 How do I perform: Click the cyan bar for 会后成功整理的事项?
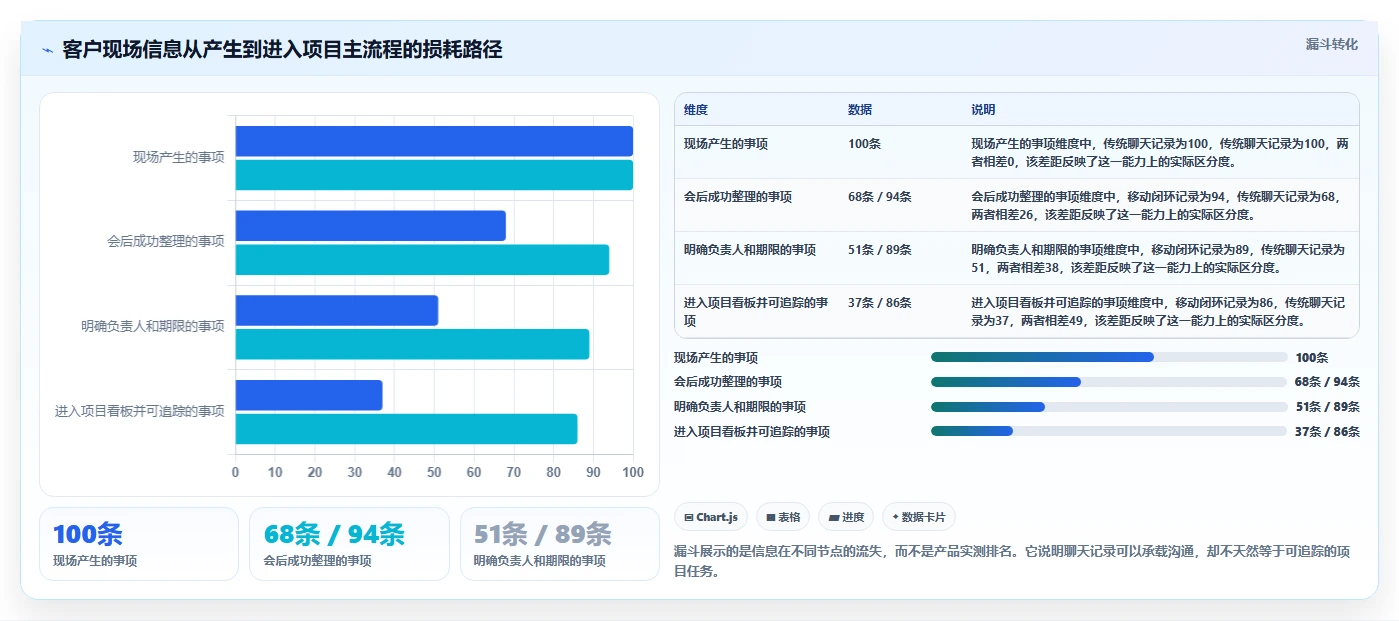[422, 260]
